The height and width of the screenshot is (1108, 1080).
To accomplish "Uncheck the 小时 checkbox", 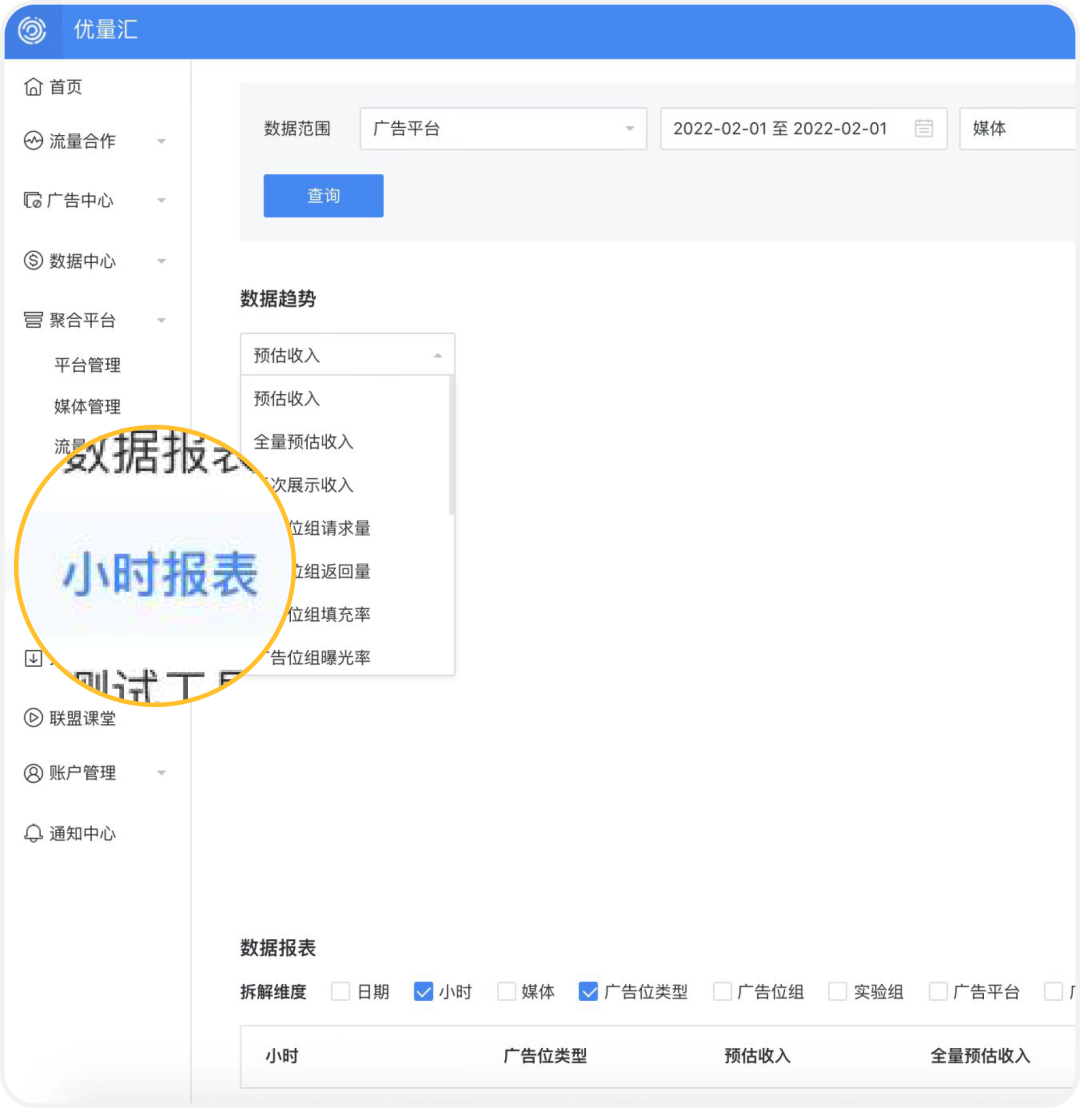I will 424,991.
